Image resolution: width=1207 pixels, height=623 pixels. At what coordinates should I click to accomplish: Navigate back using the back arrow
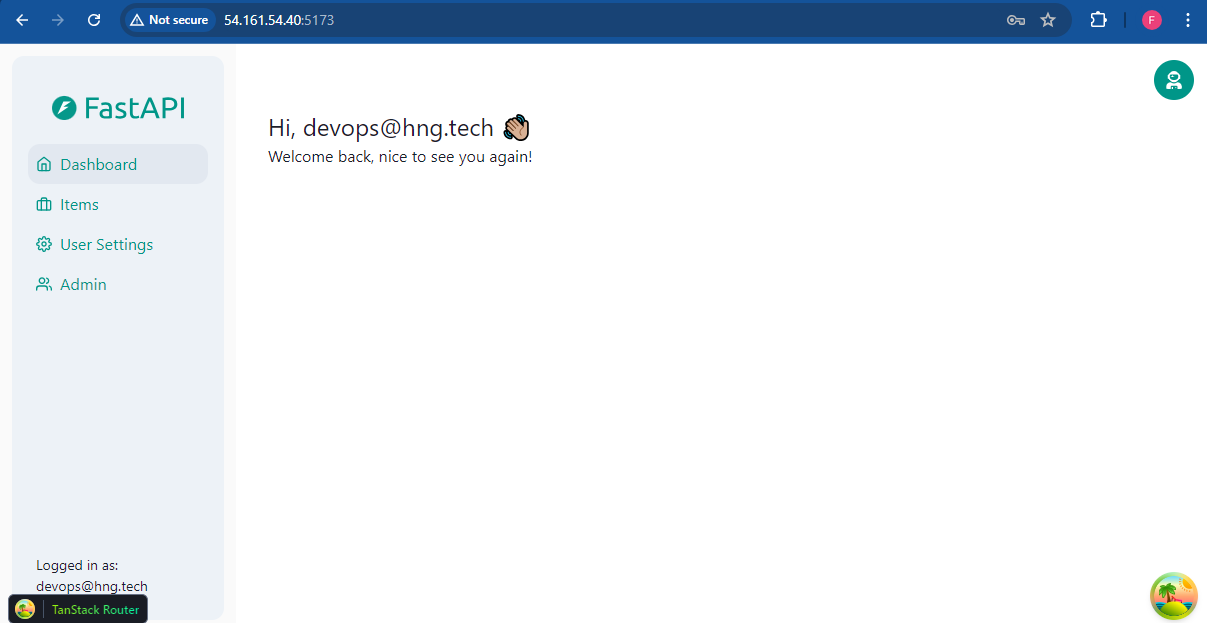21,19
